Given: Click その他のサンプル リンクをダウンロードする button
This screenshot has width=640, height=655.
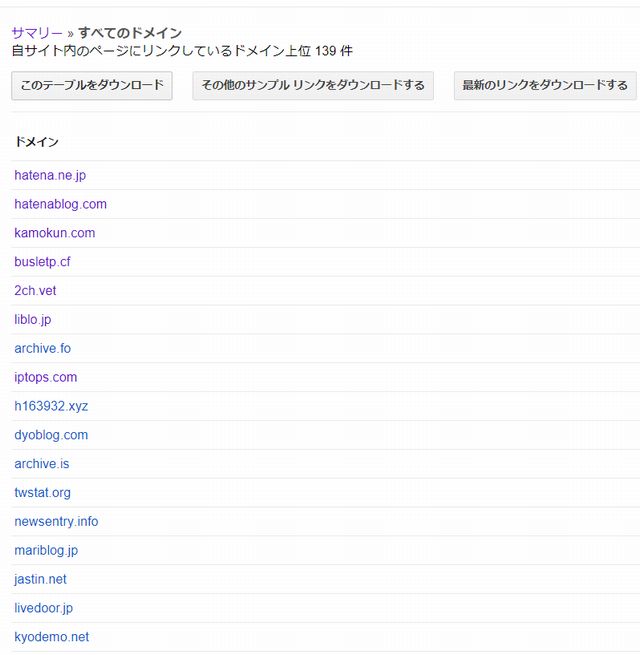Looking at the screenshot, I should [x=313, y=86].
